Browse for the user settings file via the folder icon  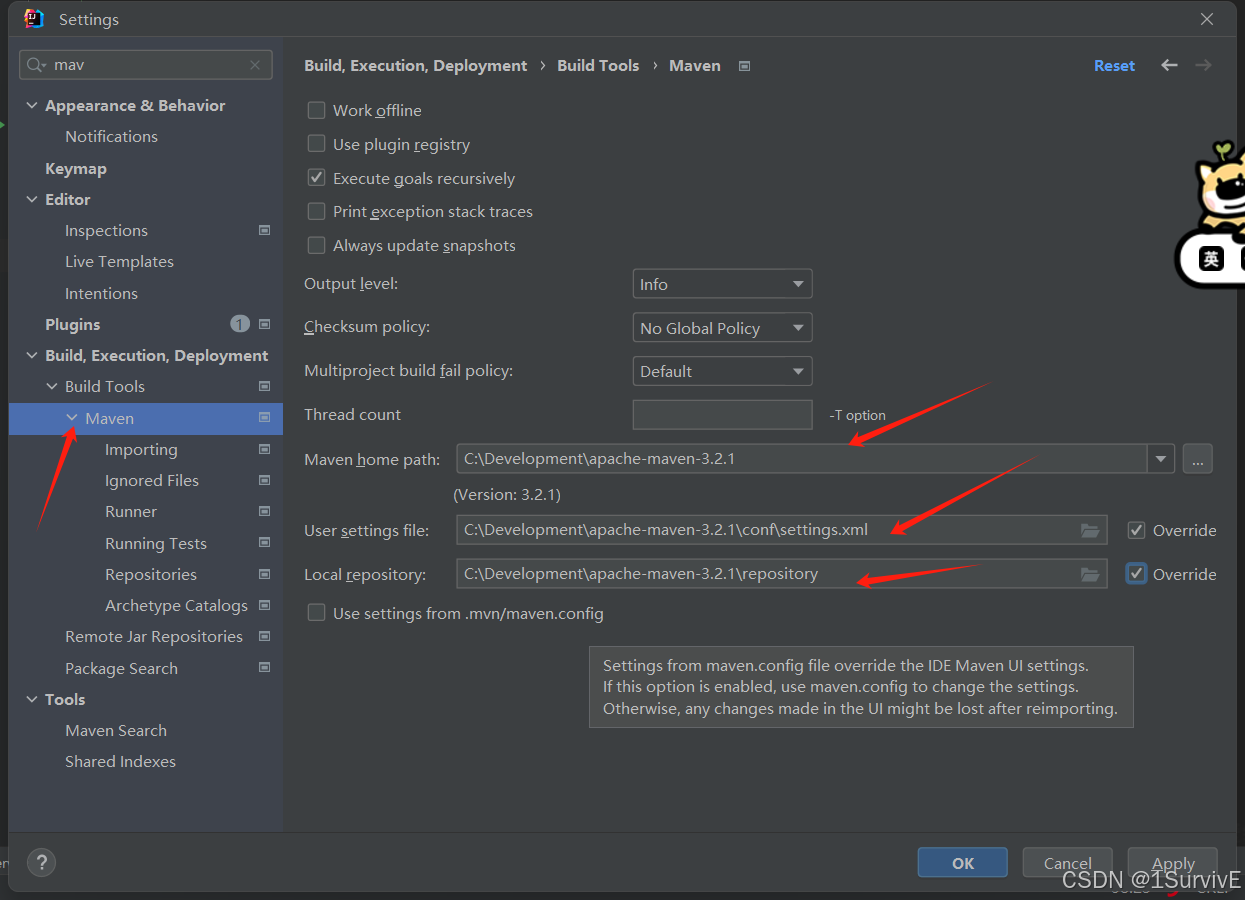[x=1090, y=530]
